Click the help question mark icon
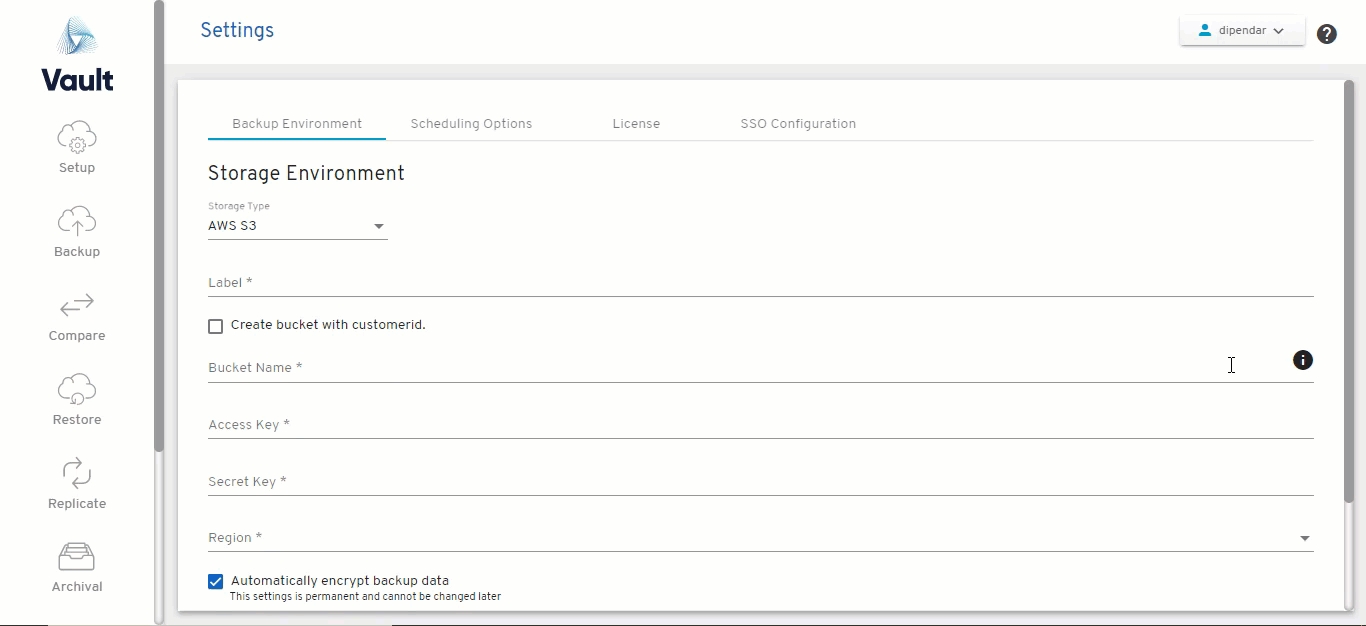The height and width of the screenshot is (626, 1366). tap(1326, 34)
